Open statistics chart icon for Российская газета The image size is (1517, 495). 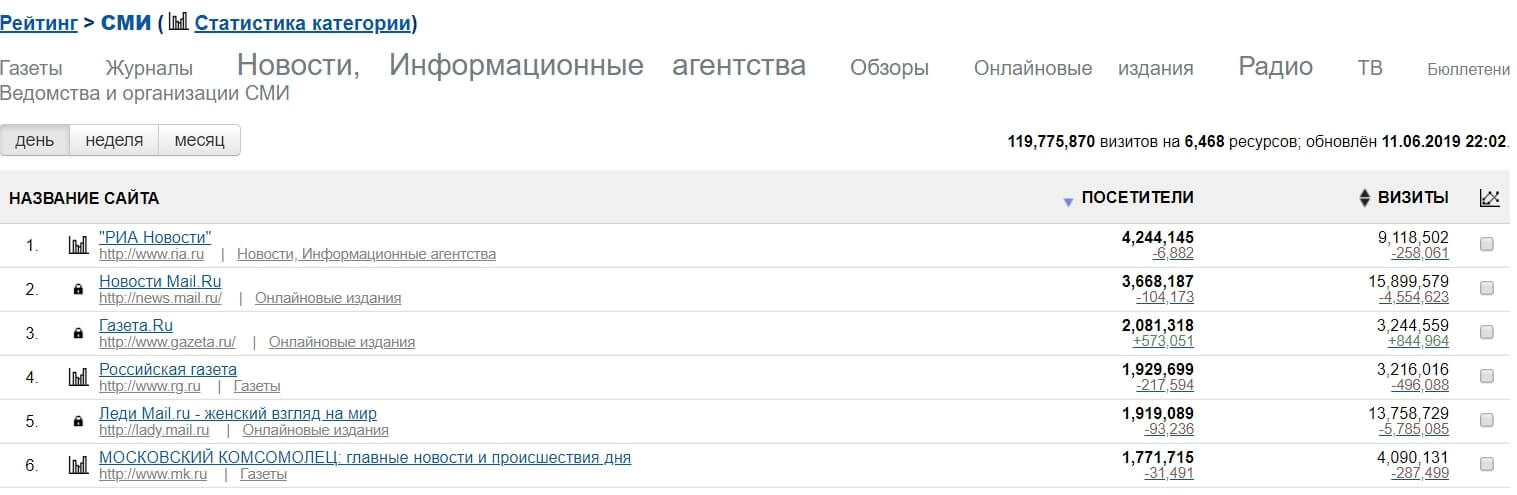[x=78, y=377]
